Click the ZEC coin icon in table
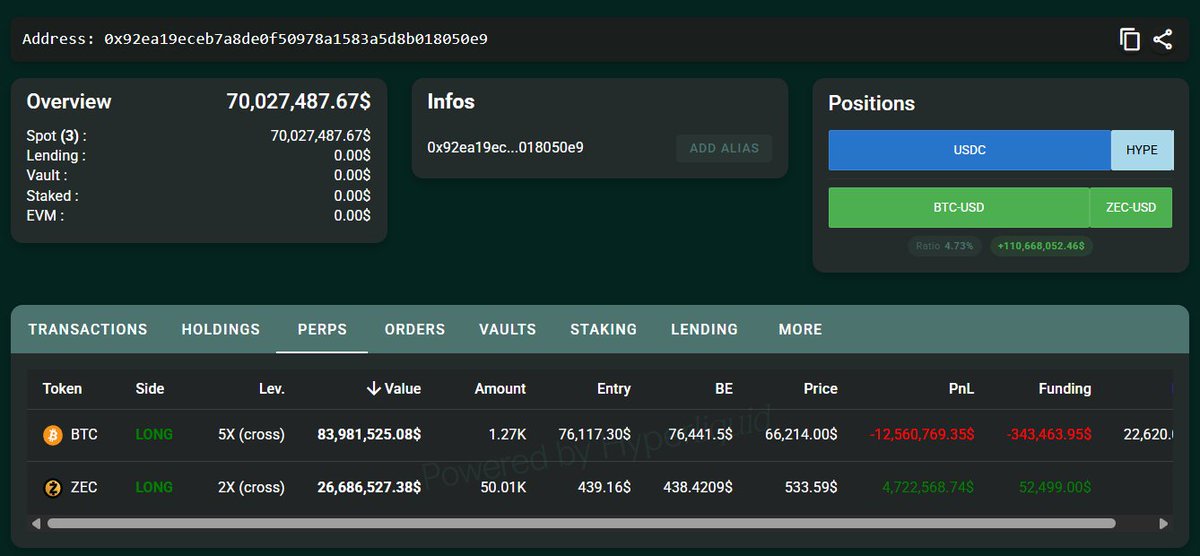Screen dimensions: 1200x556 (x=52, y=488)
